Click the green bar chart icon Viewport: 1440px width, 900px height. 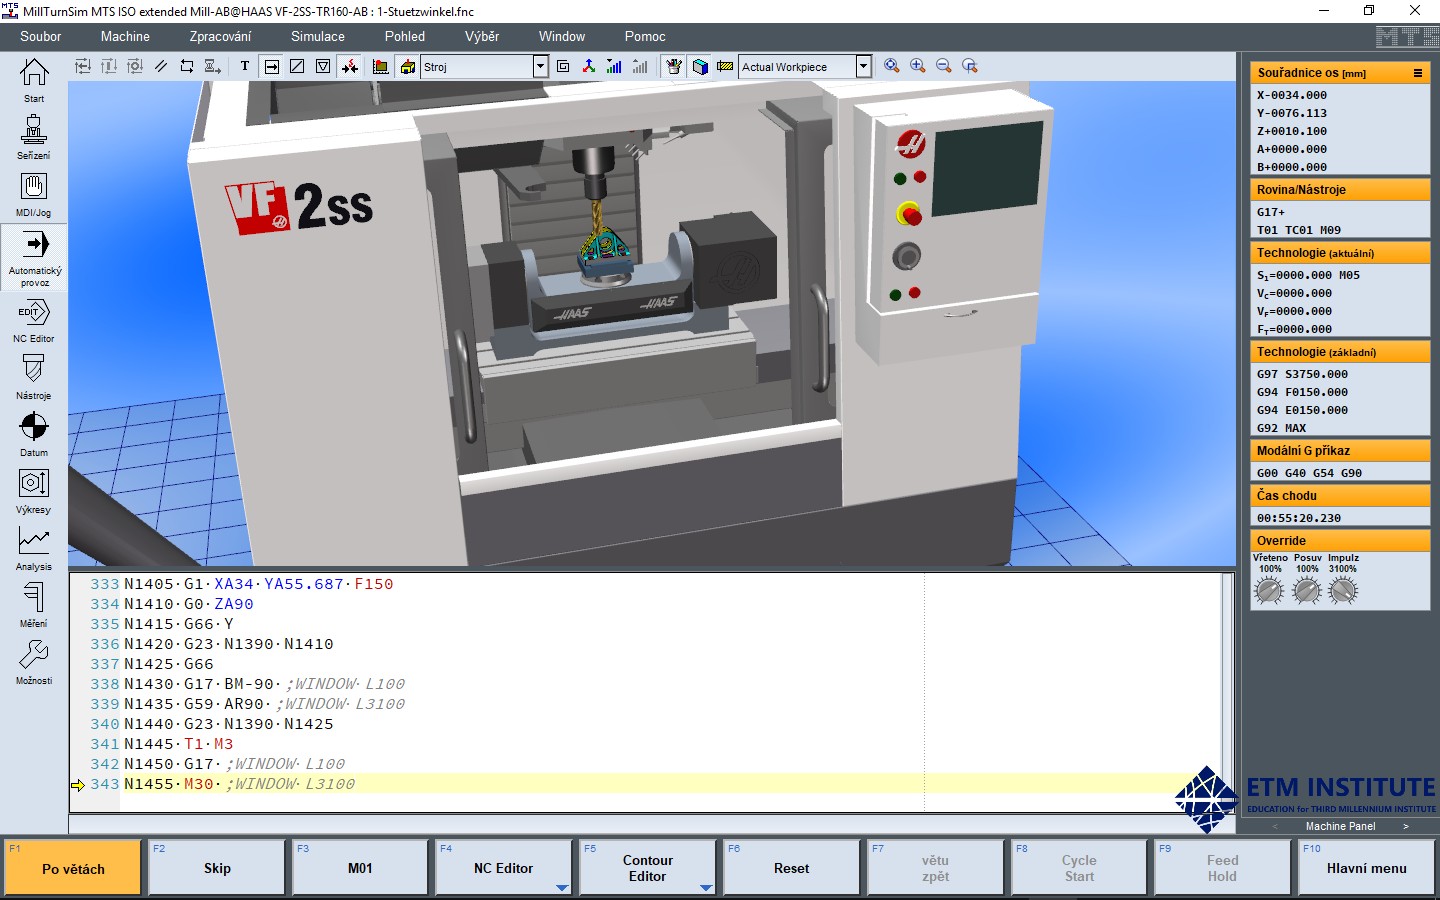(614, 66)
